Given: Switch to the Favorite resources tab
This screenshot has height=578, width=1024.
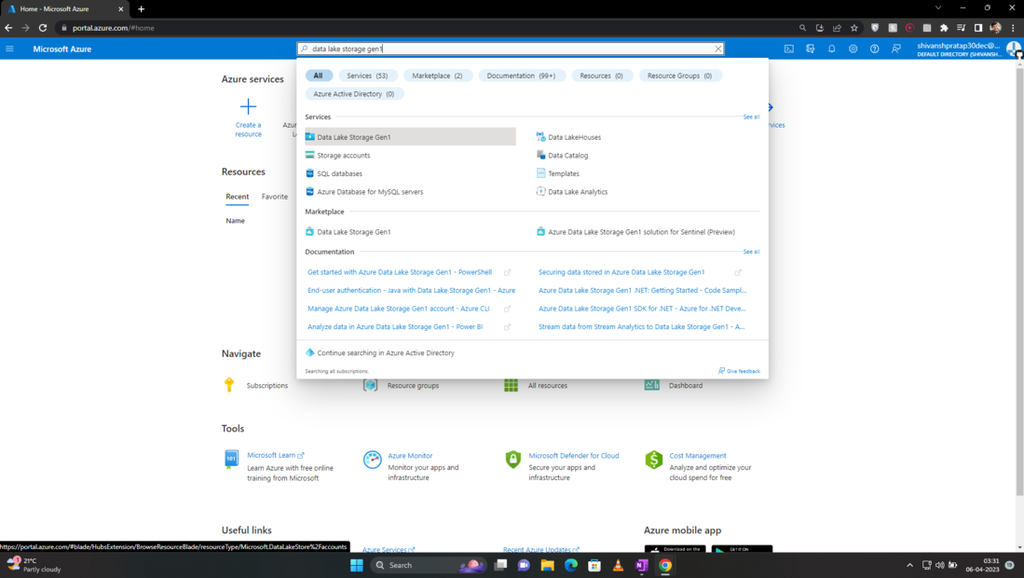Looking at the screenshot, I should coord(274,196).
